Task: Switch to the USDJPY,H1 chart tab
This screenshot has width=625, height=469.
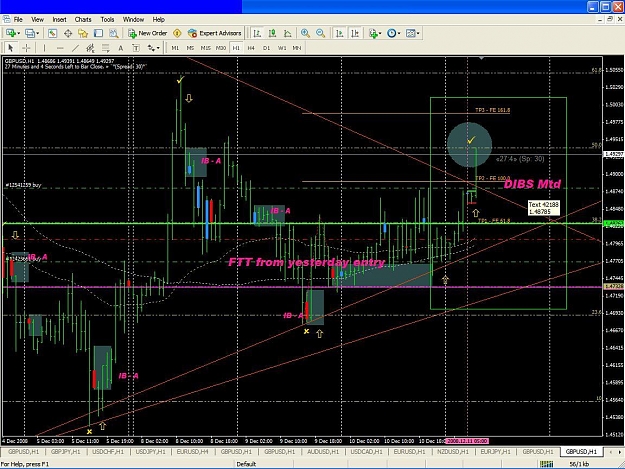Action: (x=150, y=452)
